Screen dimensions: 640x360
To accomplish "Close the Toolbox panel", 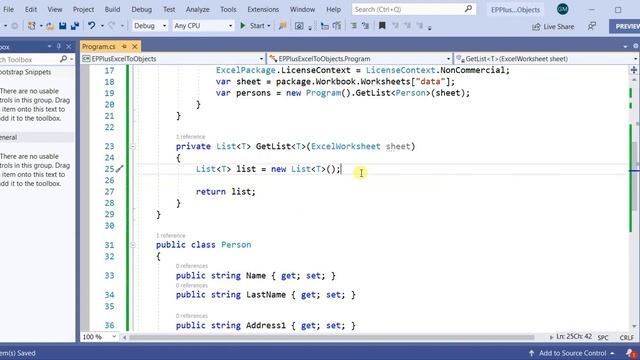I will 69,47.
